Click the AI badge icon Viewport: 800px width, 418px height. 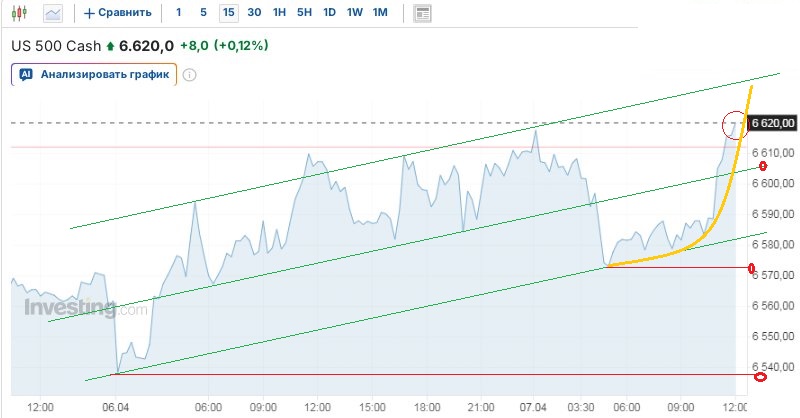click(26, 74)
